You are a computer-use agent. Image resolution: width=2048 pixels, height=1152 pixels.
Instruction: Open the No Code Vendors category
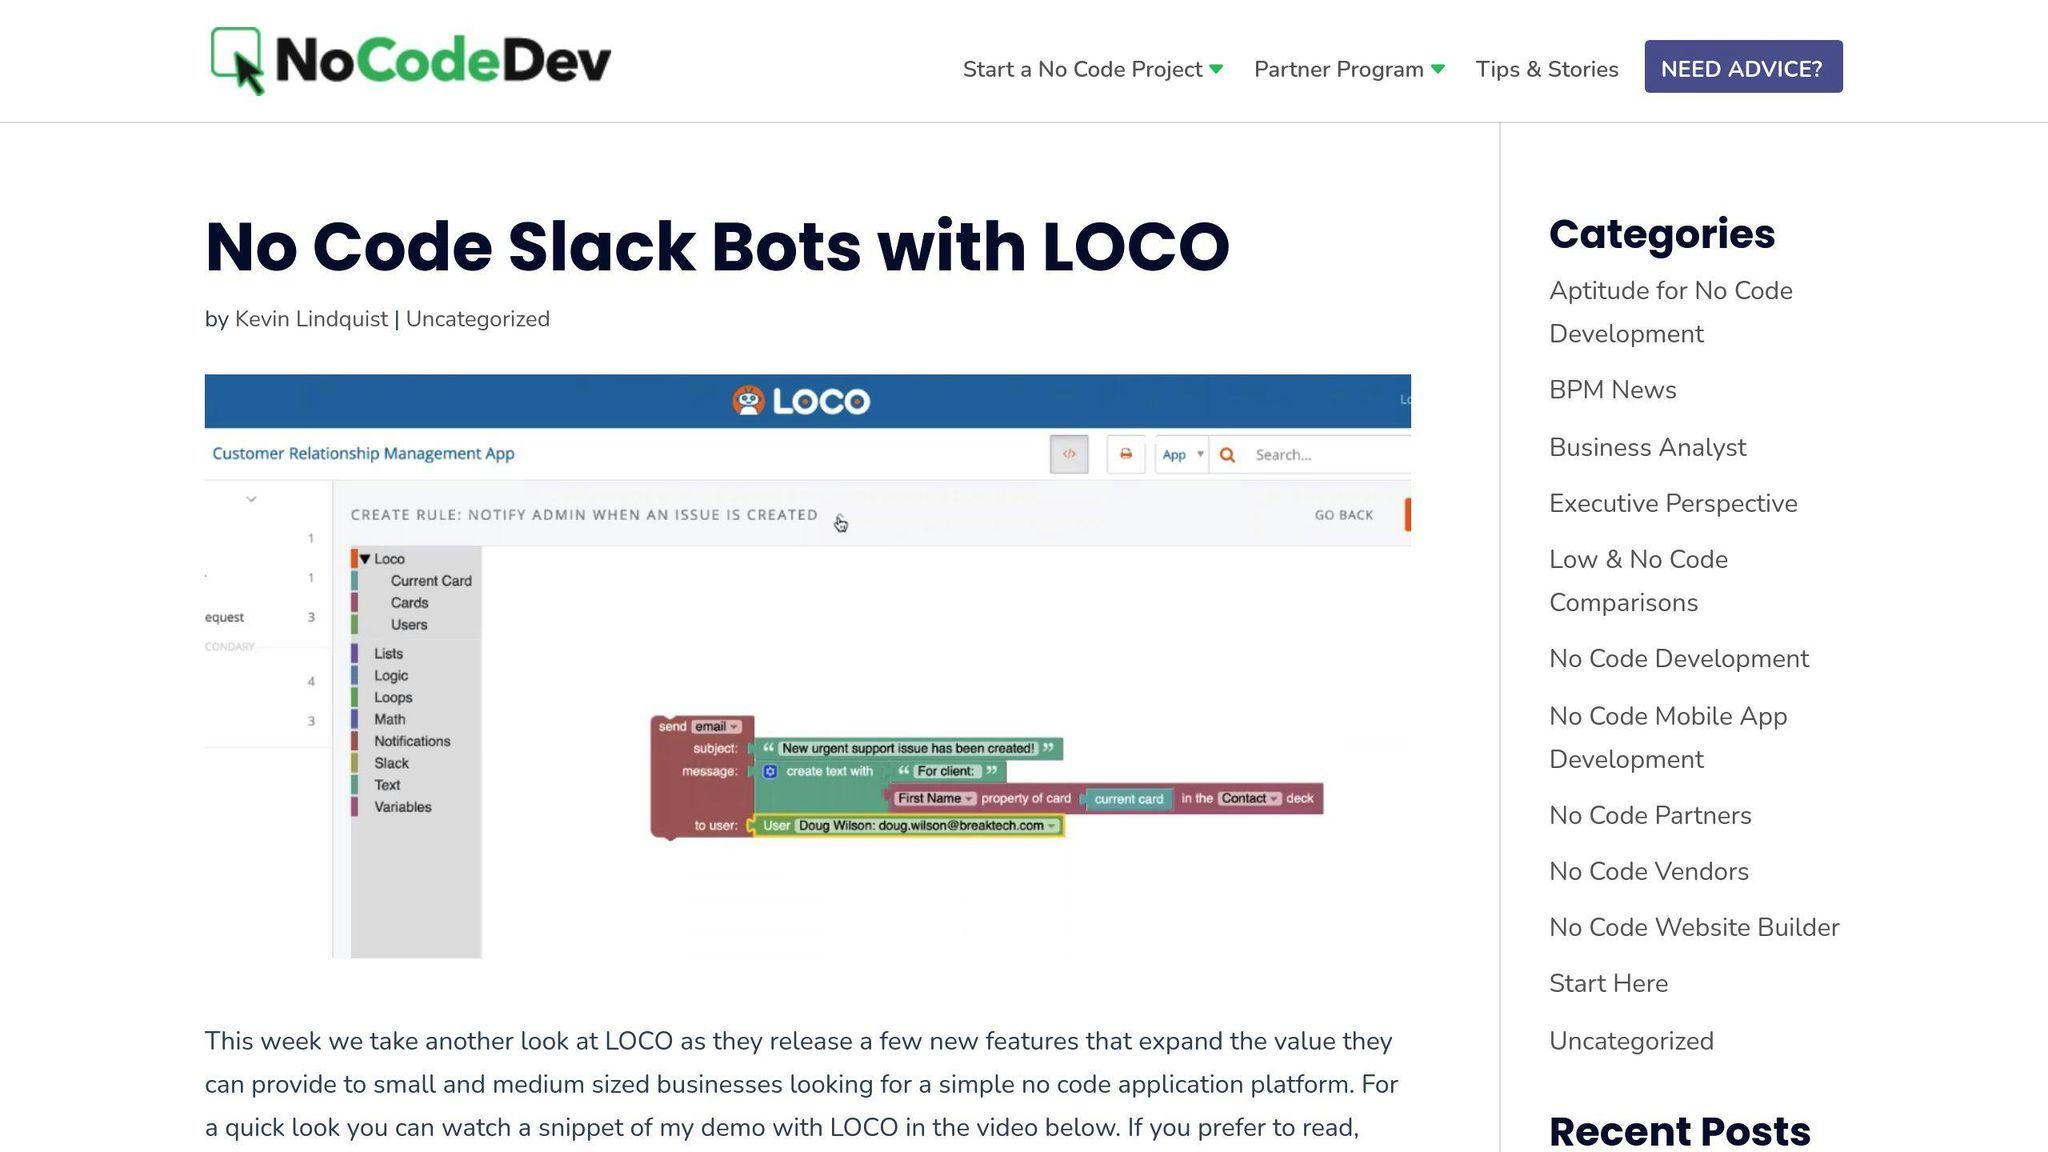1649,872
